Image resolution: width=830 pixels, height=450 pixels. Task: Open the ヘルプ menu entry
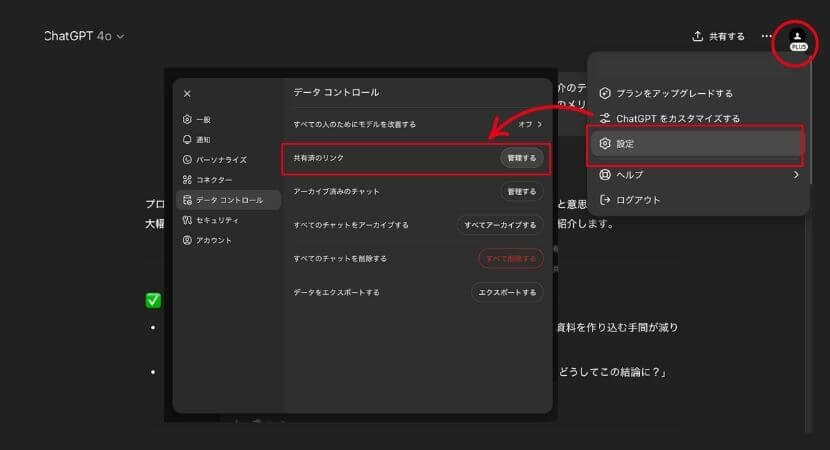pyautogui.click(x=699, y=175)
